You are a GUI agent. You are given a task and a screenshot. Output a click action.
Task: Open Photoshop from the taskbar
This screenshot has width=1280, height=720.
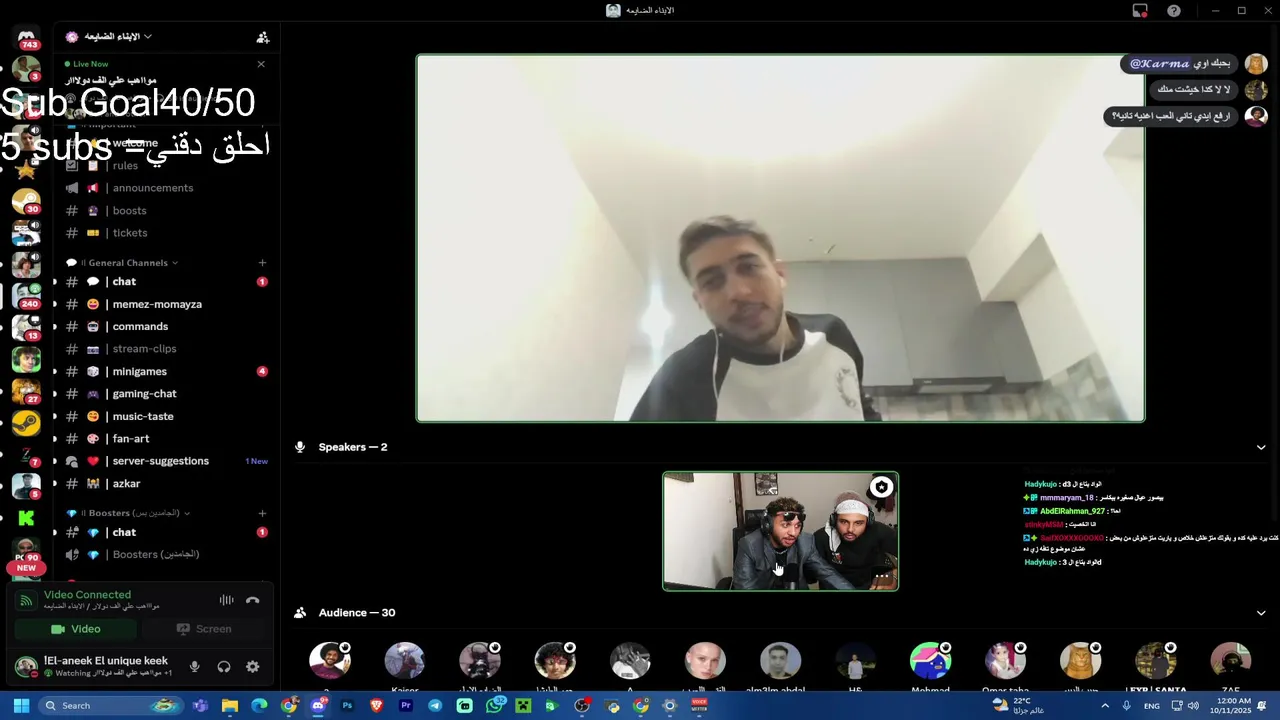click(x=347, y=706)
